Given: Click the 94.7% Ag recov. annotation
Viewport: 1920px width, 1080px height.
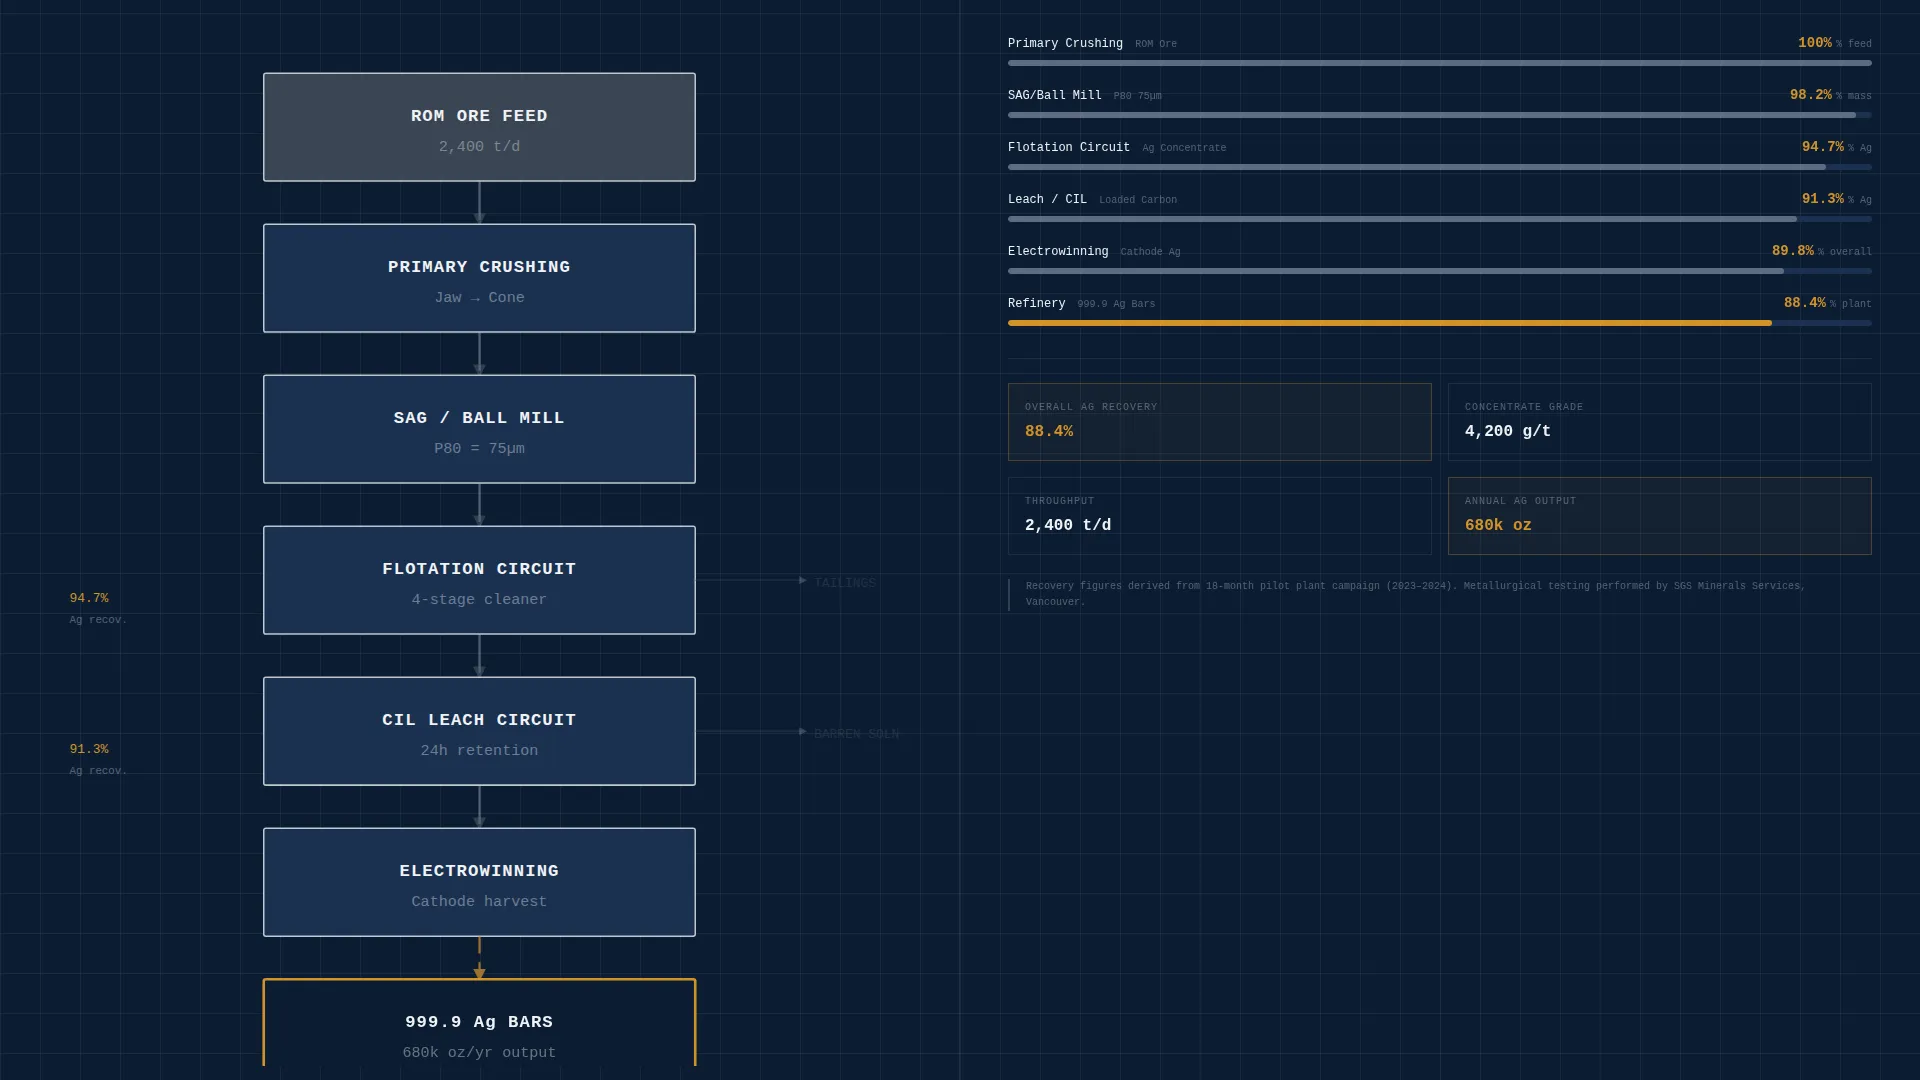Looking at the screenshot, I should pos(98,608).
